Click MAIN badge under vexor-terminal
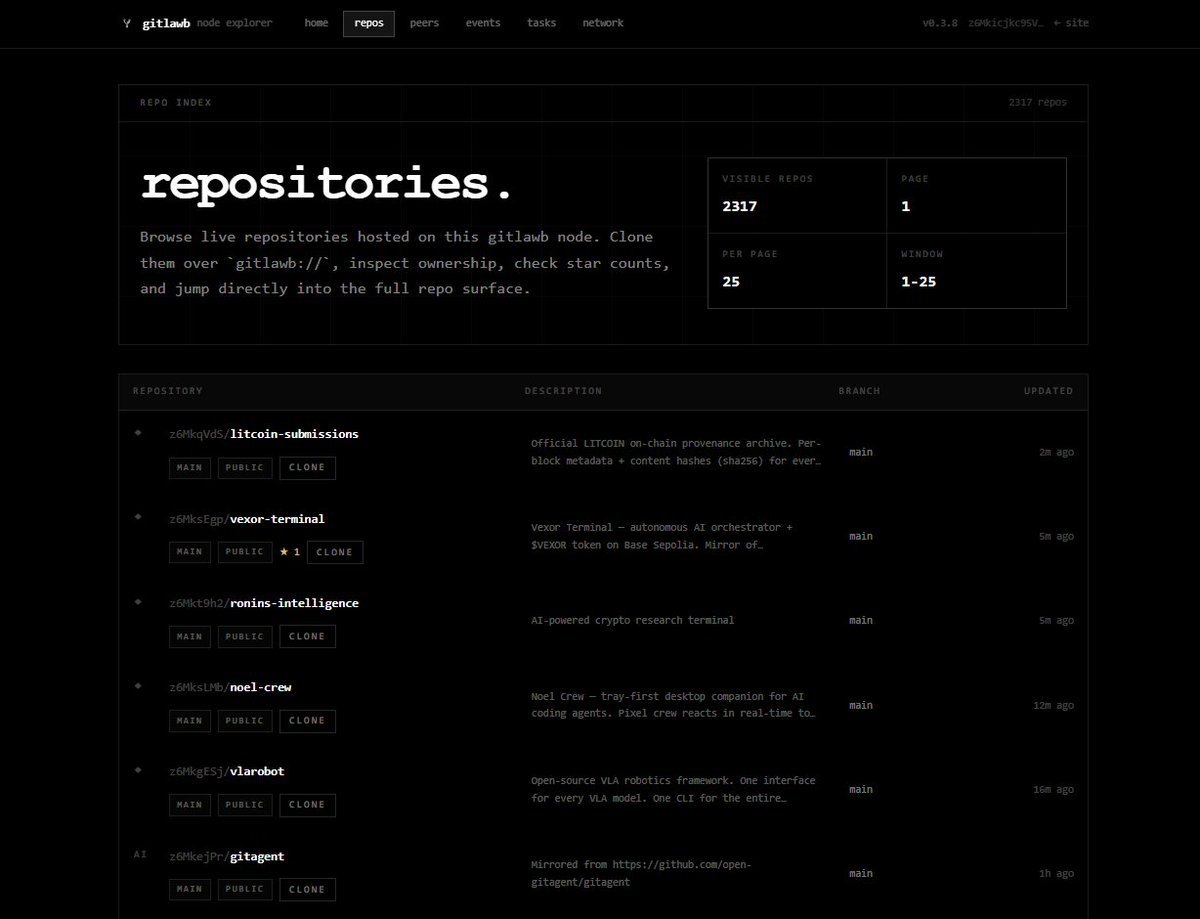The image size is (1200, 919). 190,552
